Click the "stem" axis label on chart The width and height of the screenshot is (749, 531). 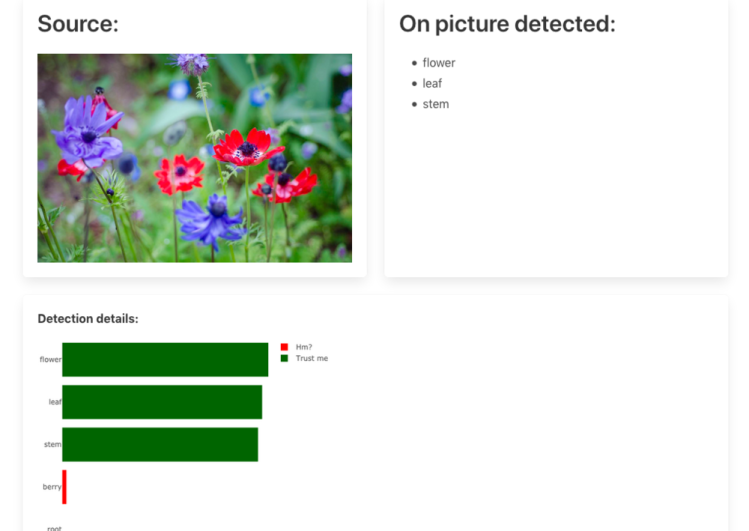pyautogui.click(x=53, y=445)
